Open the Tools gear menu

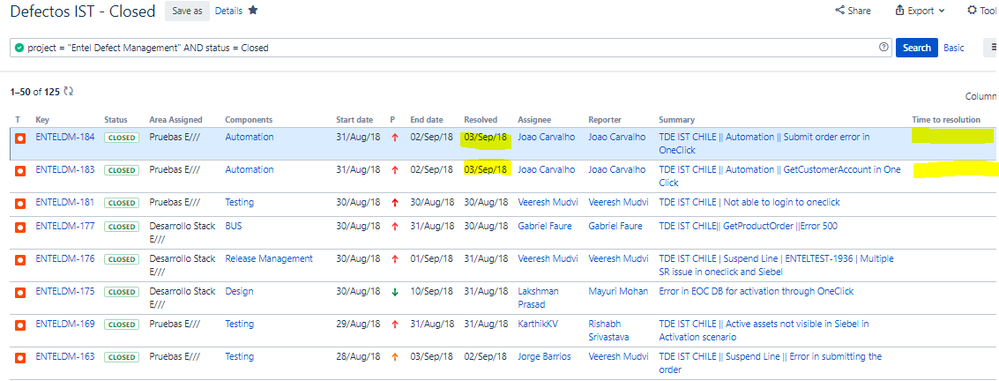pyautogui.click(x=982, y=11)
